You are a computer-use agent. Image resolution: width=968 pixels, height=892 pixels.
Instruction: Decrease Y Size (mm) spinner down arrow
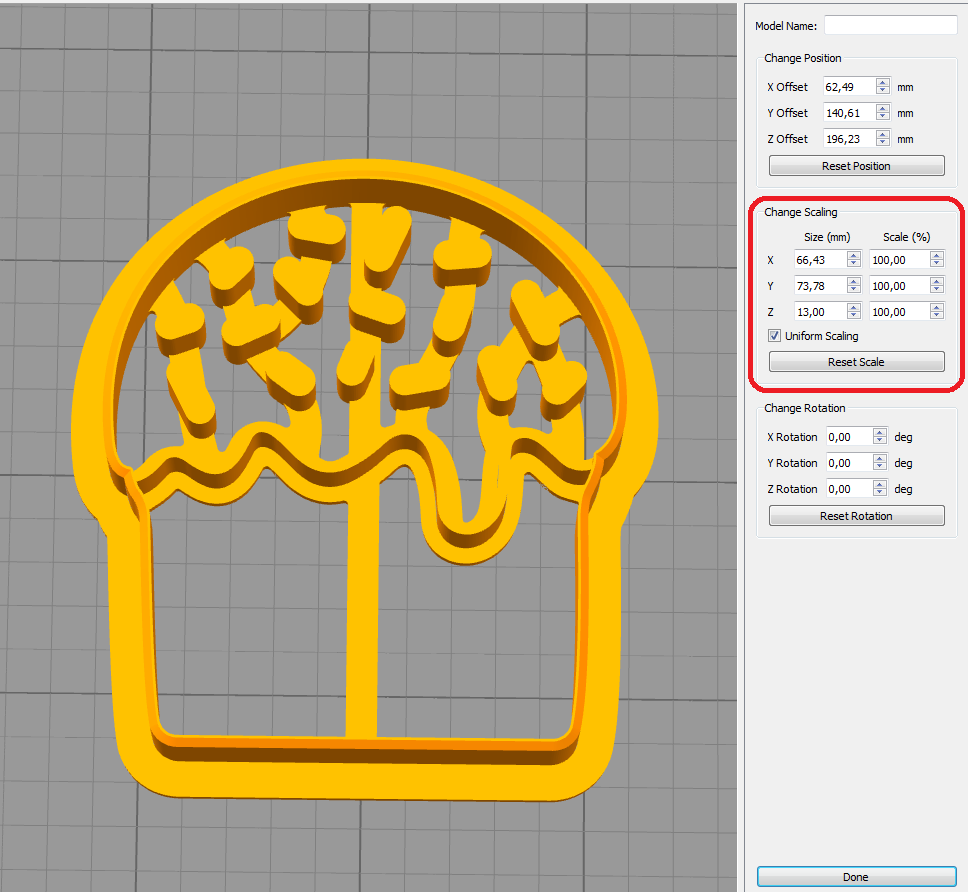click(853, 290)
